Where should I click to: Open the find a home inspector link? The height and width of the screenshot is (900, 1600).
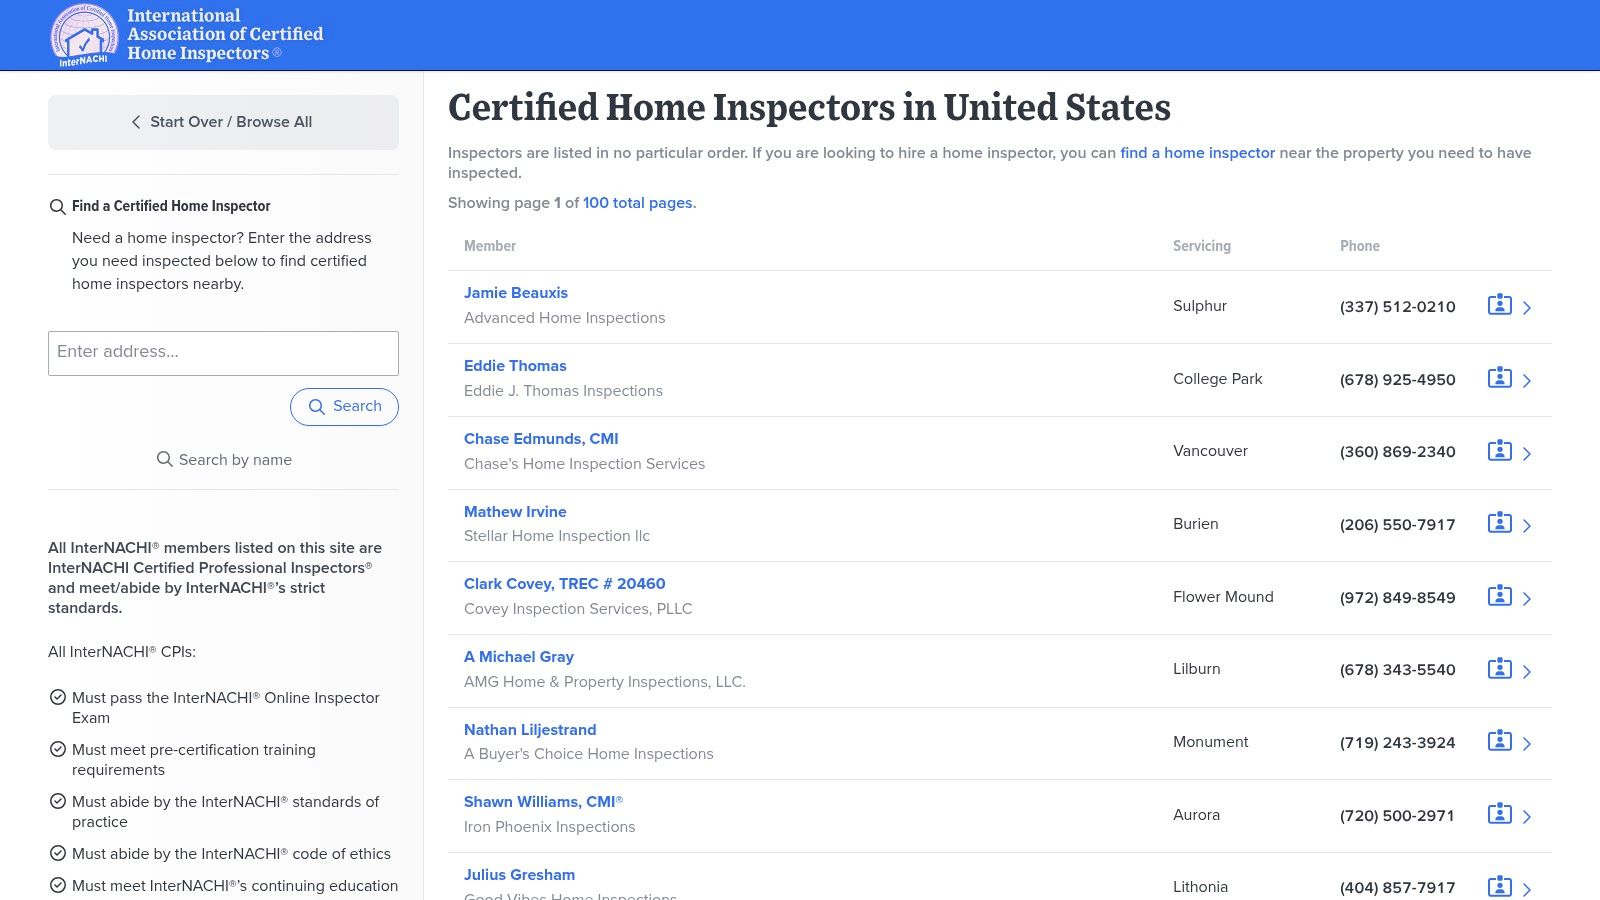(1197, 153)
